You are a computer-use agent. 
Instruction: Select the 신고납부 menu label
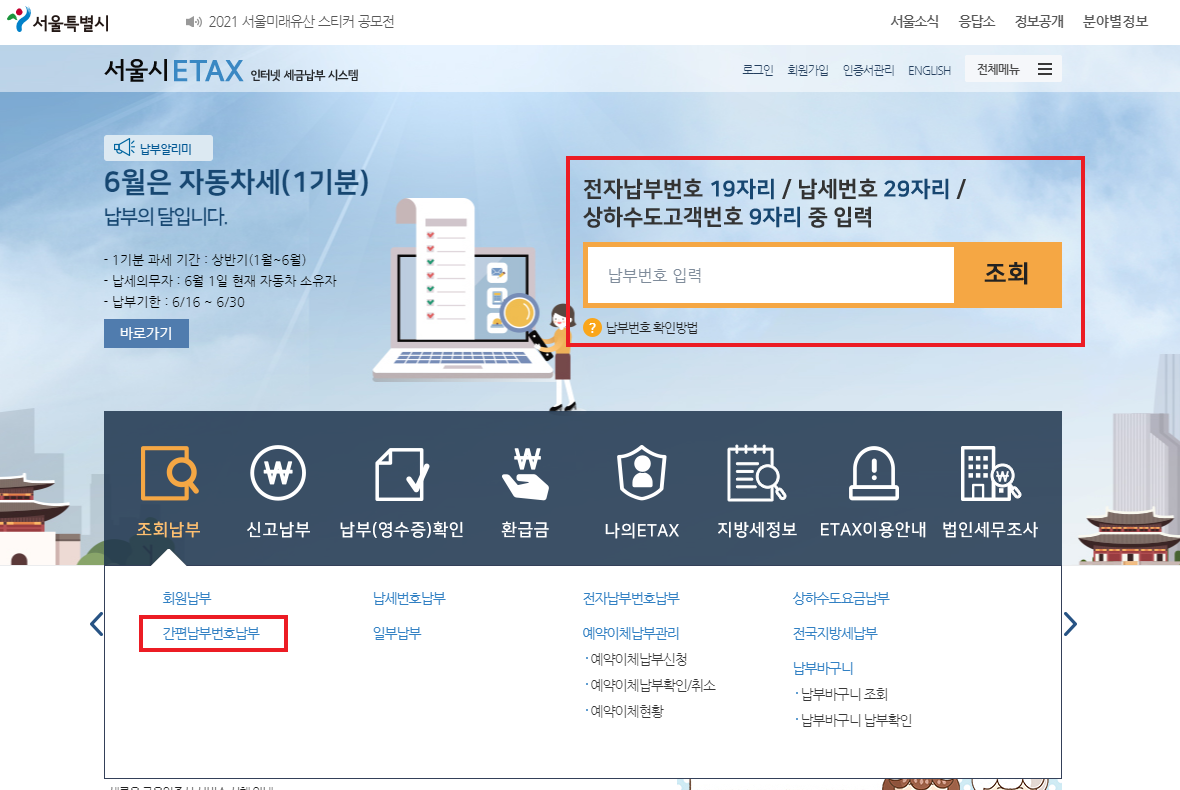(278, 530)
